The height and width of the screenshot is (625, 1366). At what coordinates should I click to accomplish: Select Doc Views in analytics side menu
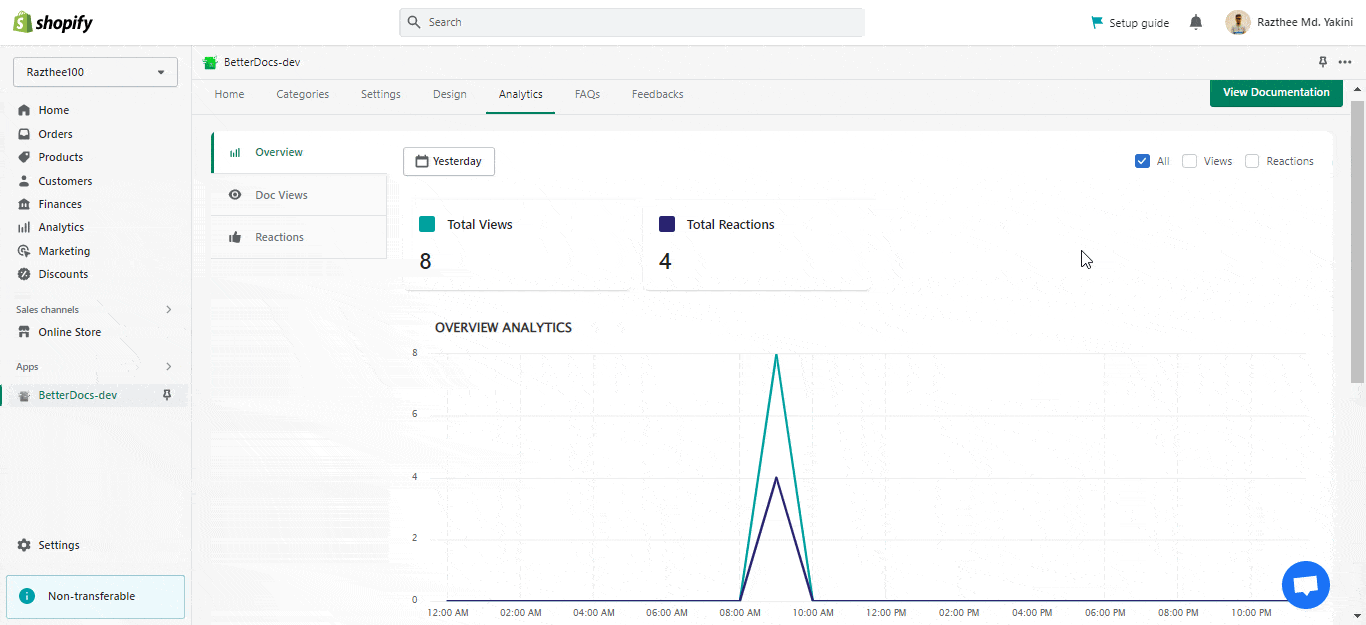299,195
